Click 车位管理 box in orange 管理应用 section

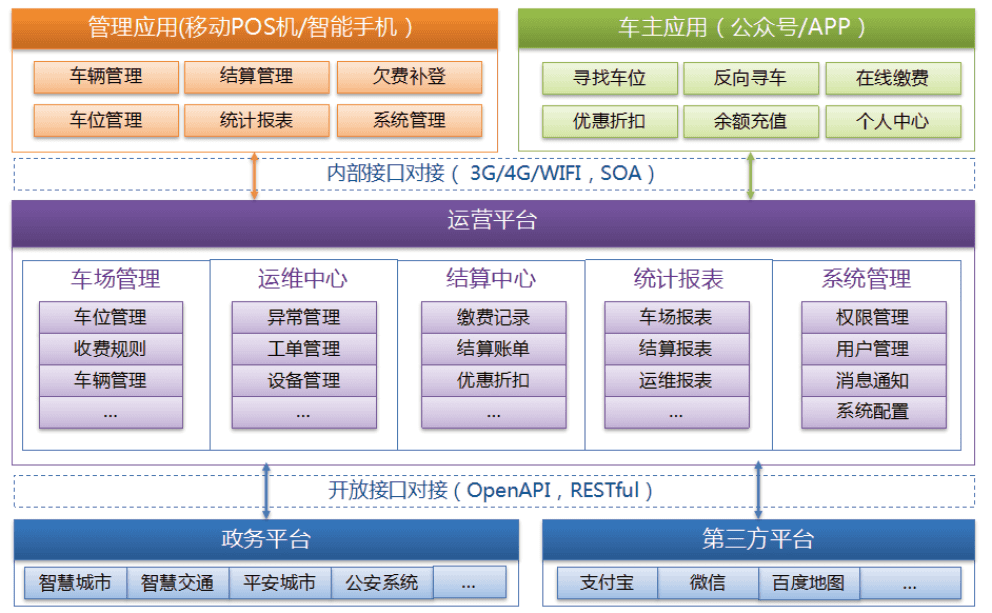click(x=106, y=120)
